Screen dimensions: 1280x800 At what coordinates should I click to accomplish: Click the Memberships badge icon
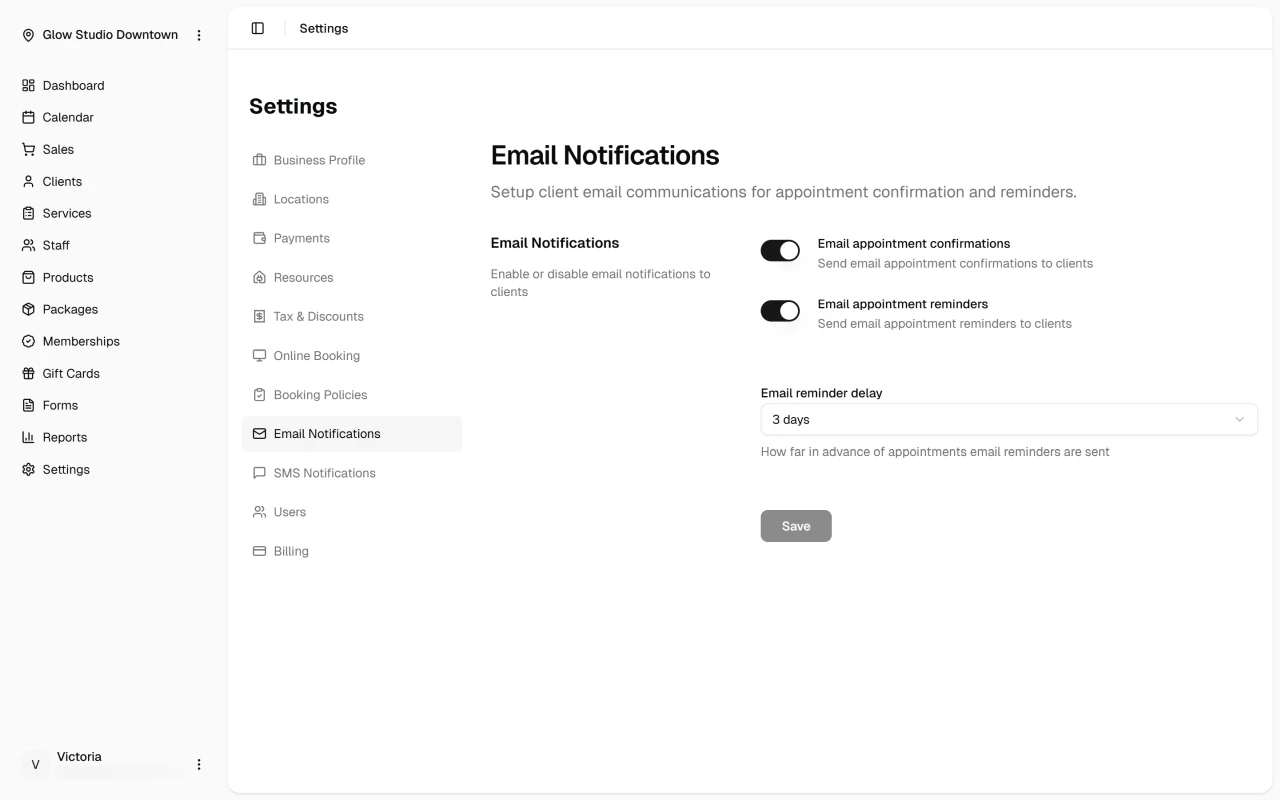pos(28,341)
